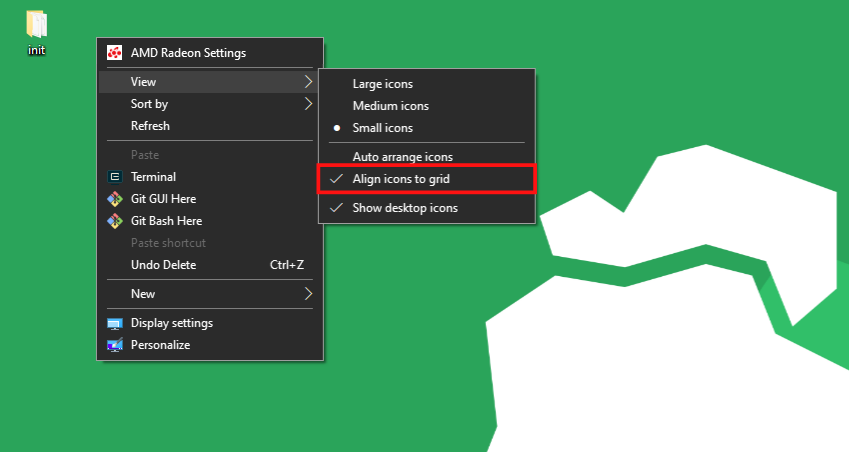Enable Auto arrange icons

(x=427, y=157)
